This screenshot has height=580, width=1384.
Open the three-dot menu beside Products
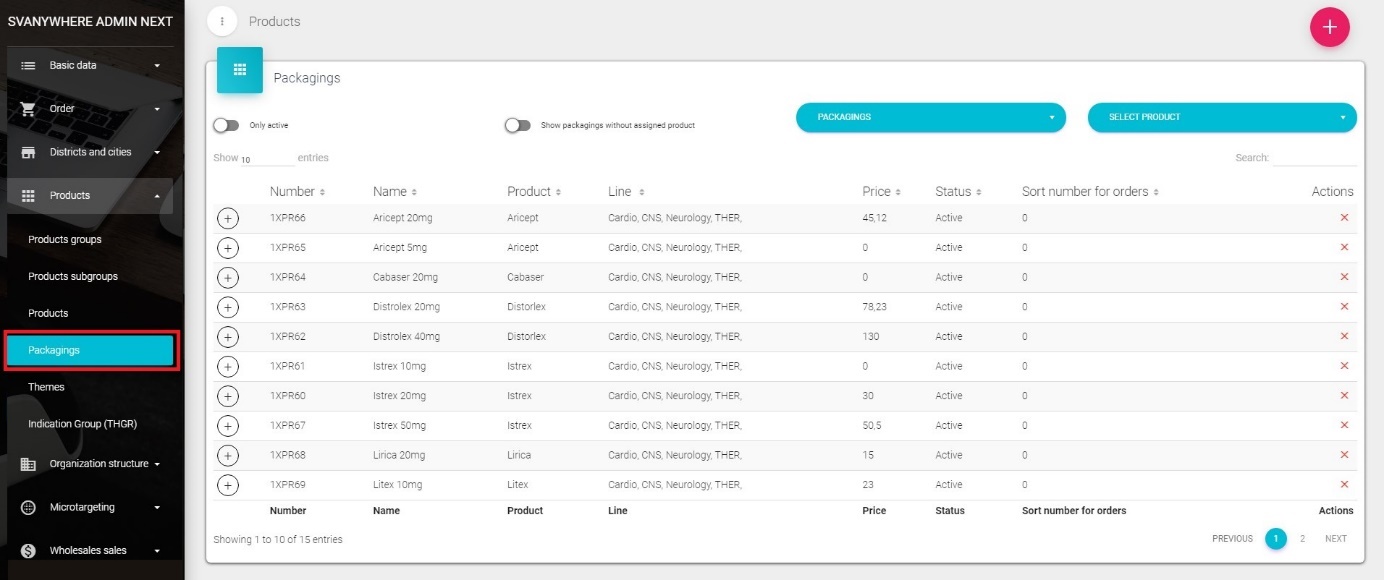click(x=222, y=21)
